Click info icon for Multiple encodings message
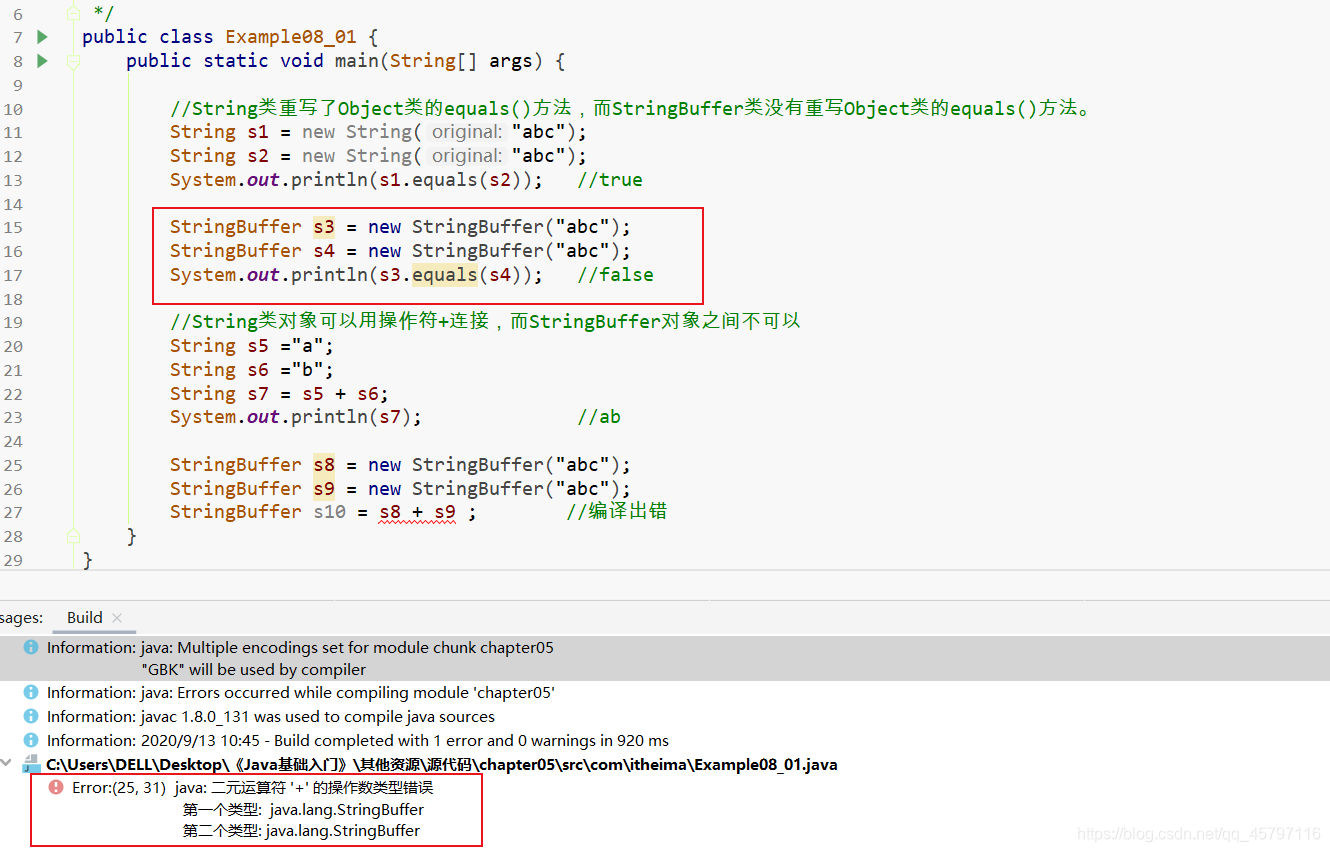 click(x=31, y=648)
